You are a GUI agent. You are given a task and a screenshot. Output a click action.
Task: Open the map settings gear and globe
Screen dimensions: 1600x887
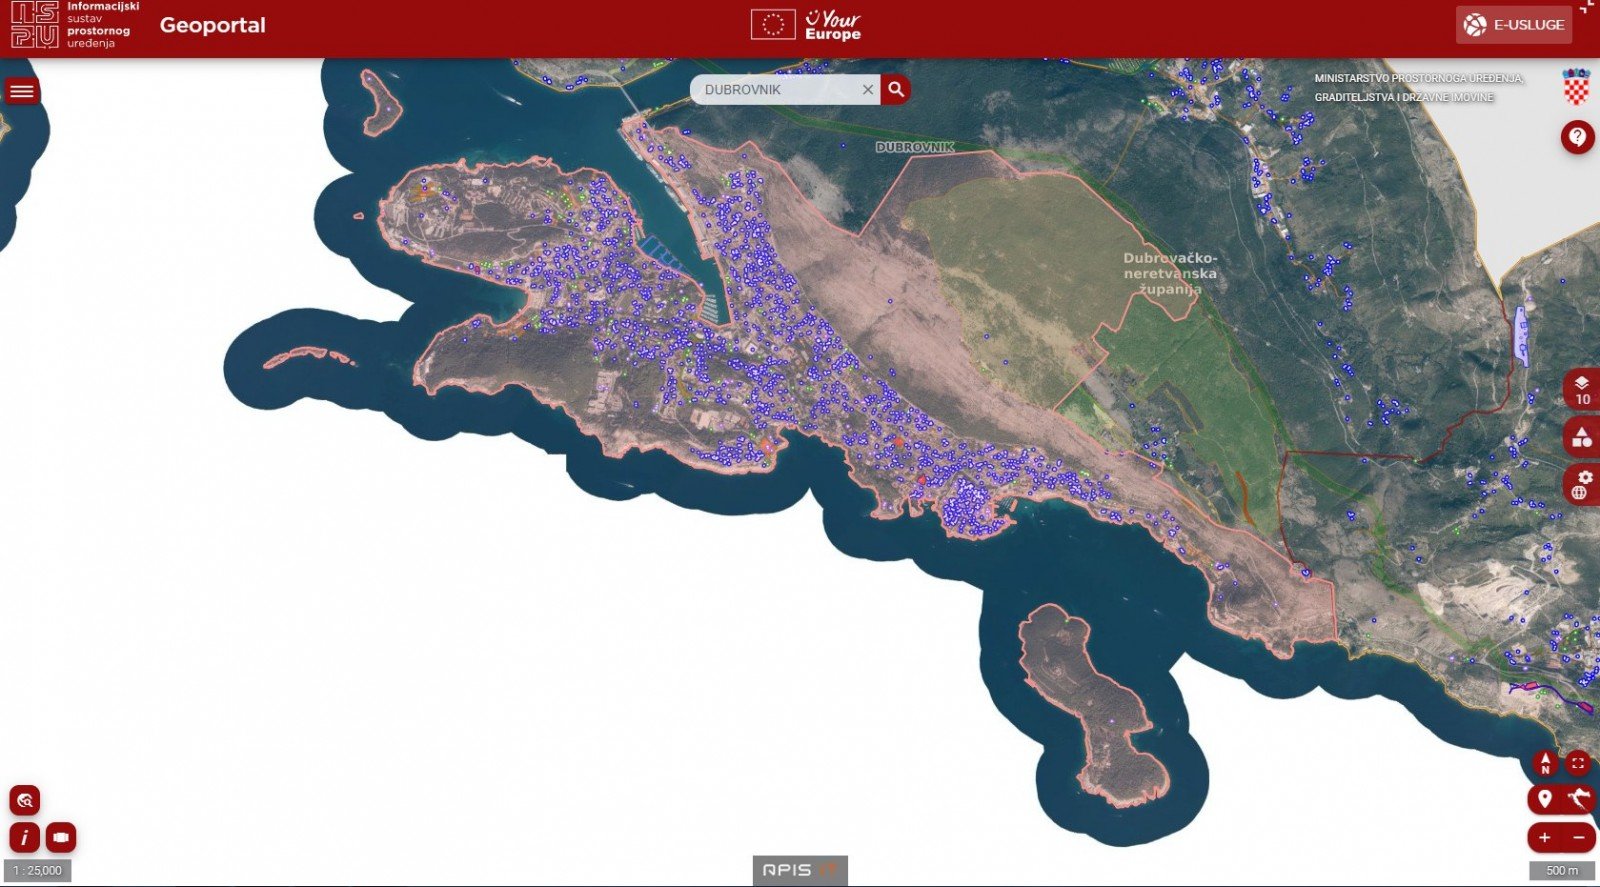pos(1581,485)
